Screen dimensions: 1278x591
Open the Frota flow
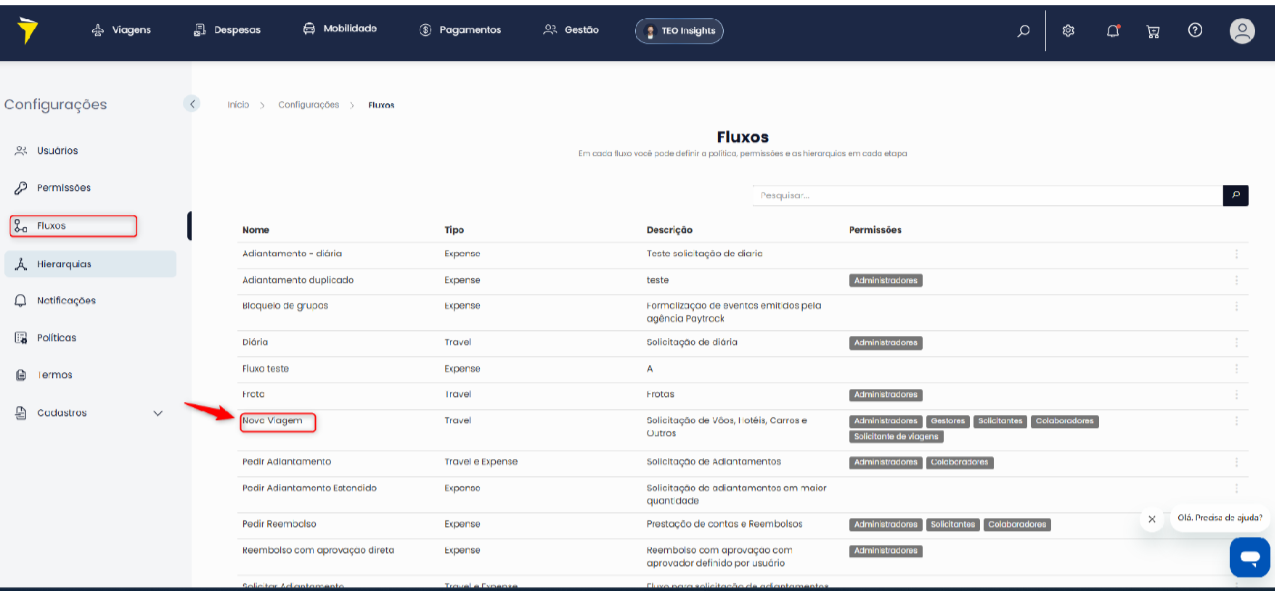[254, 395]
